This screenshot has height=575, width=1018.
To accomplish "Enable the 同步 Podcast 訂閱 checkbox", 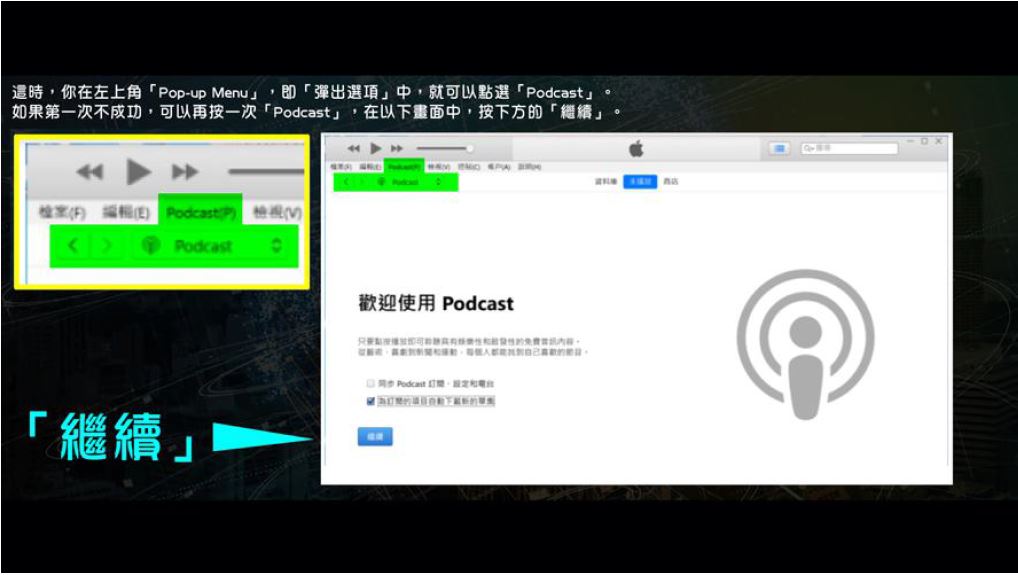I will point(371,384).
